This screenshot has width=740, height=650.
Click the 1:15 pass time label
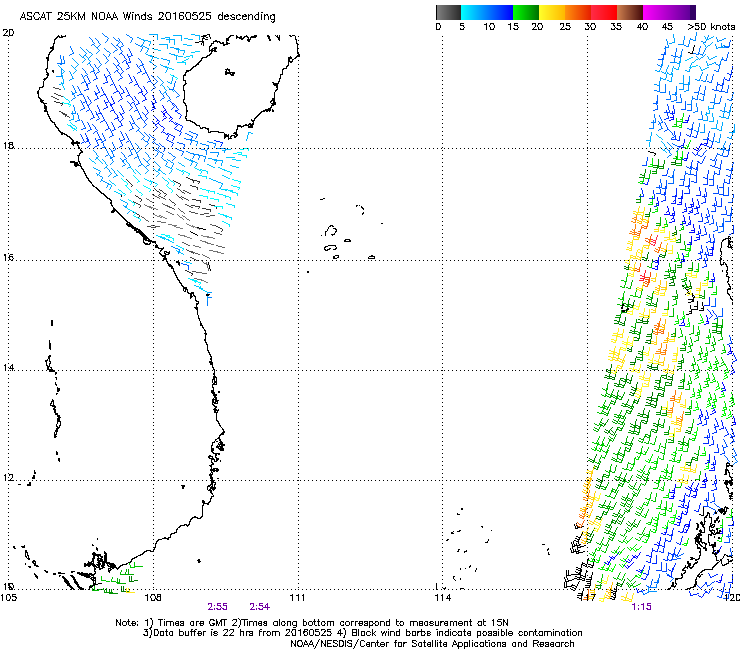coord(641,607)
